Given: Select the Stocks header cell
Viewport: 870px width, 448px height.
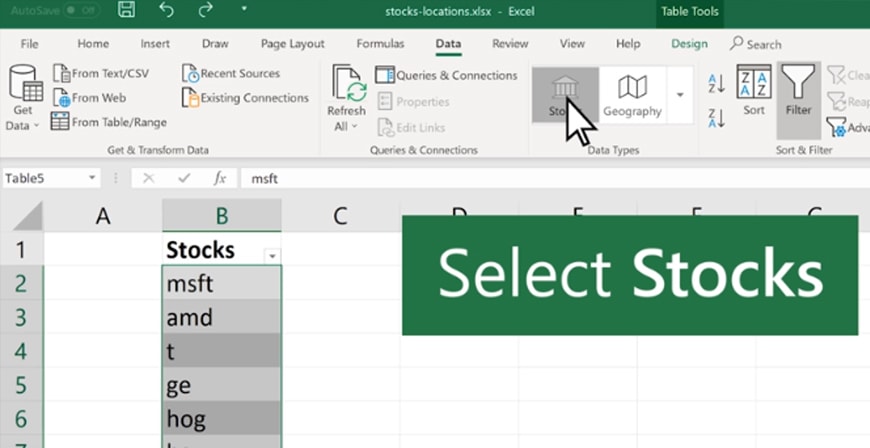Looking at the screenshot, I should [x=221, y=249].
